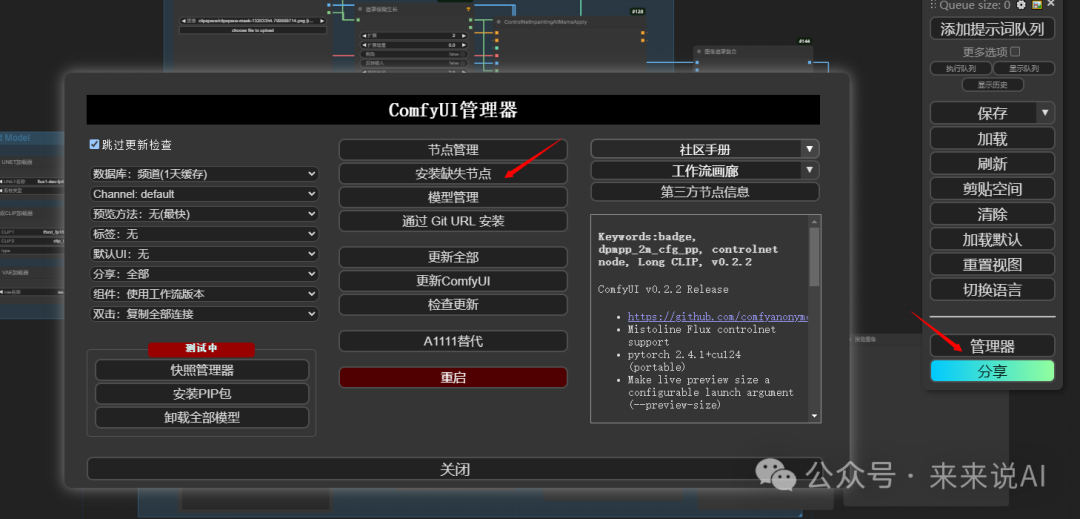Toggle 跳过更新检查 checkbox
The image size is (1080, 519).
[x=94, y=145]
